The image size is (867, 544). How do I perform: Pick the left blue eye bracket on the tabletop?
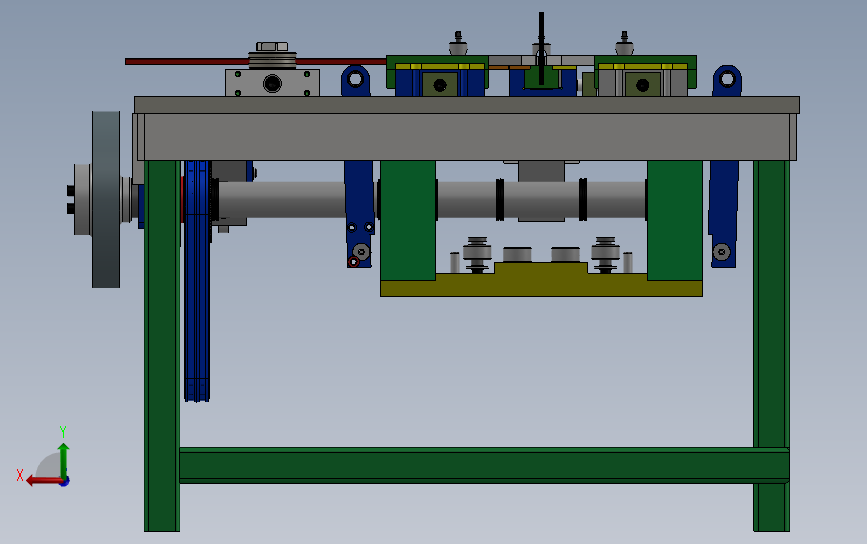tap(356, 81)
